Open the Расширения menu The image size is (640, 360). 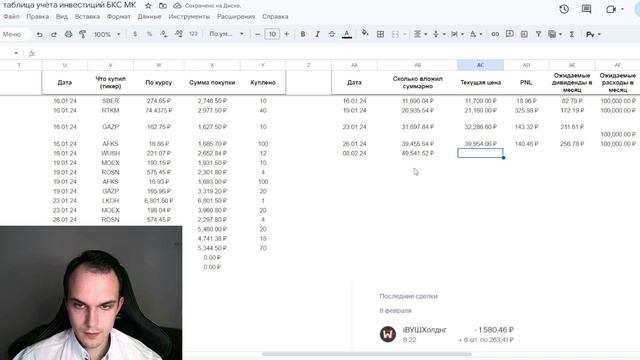click(236, 17)
